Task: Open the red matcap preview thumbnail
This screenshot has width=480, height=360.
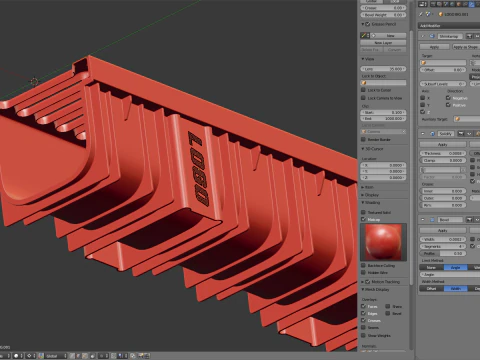Action: coord(383,242)
